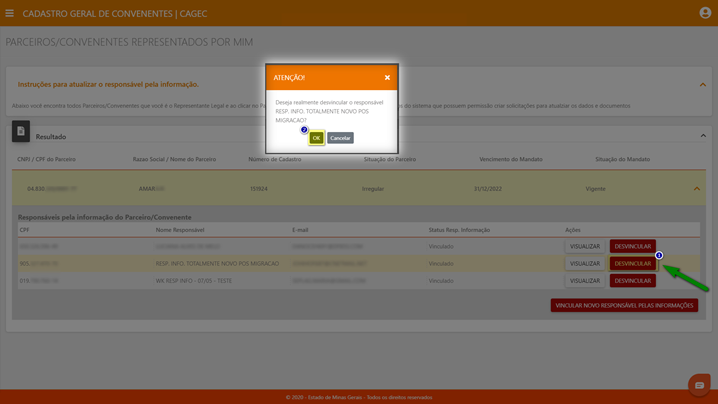Screen dimensions: 718x404
Task: Open the user profile account icon
Action: click(705, 13)
